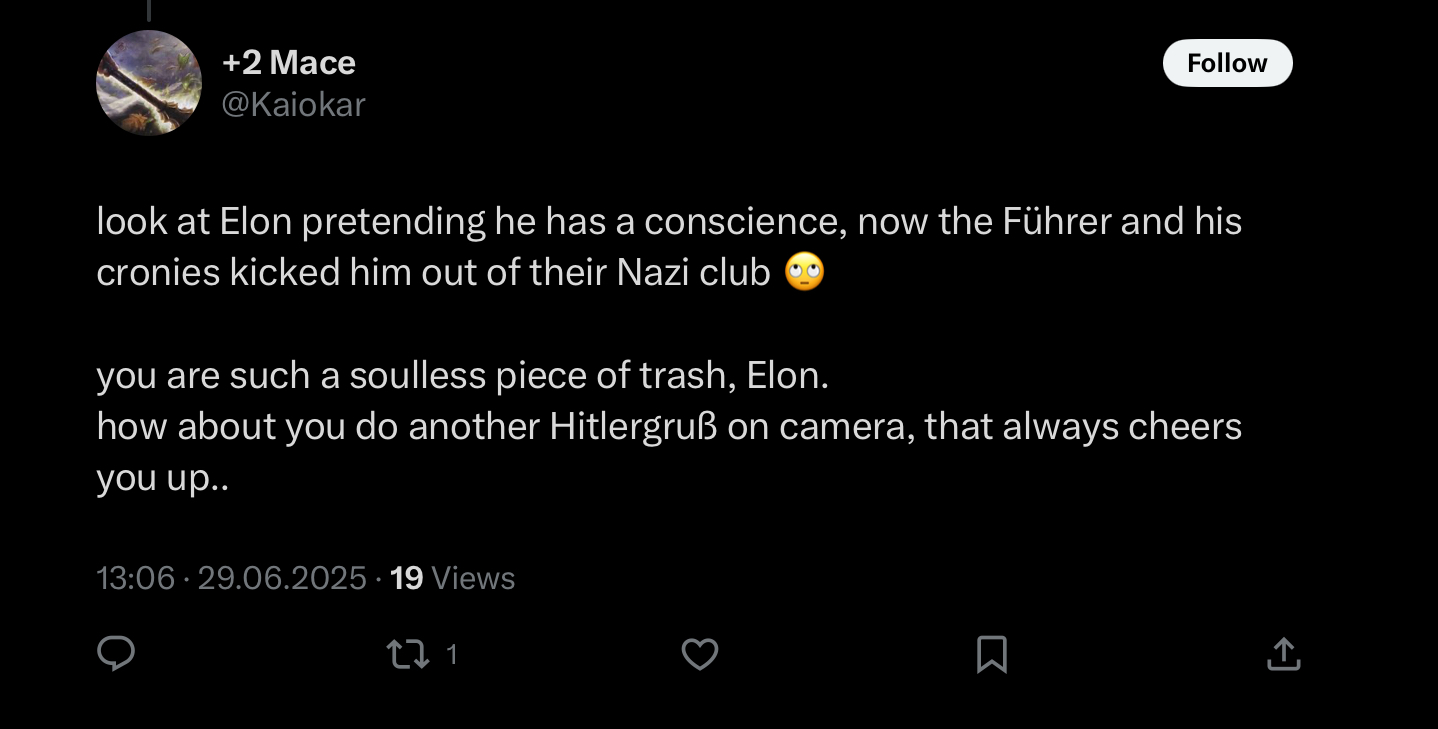Open +2 Mace's profile picture

[149, 83]
